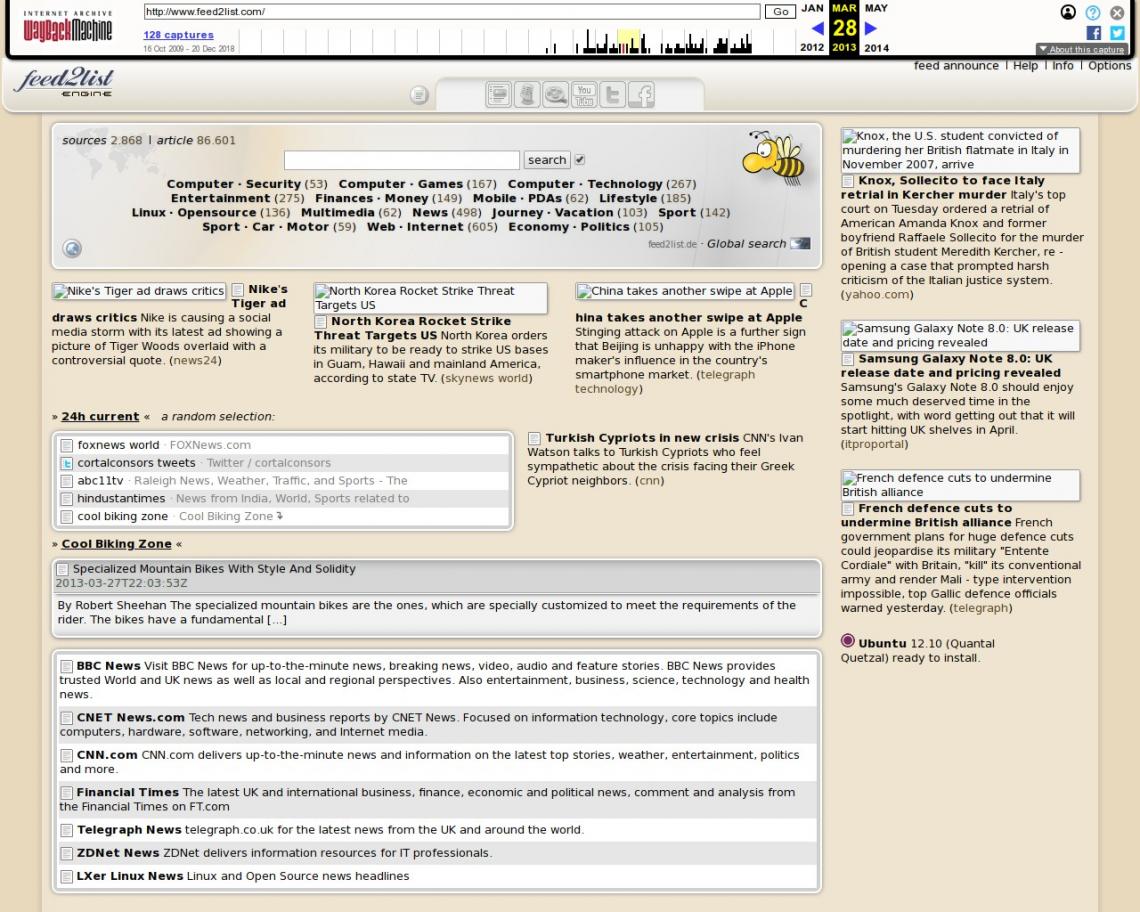Expand the About this capture dropdown
The width and height of the screenshot is (1140, 912).
(x=1082, y=49)
